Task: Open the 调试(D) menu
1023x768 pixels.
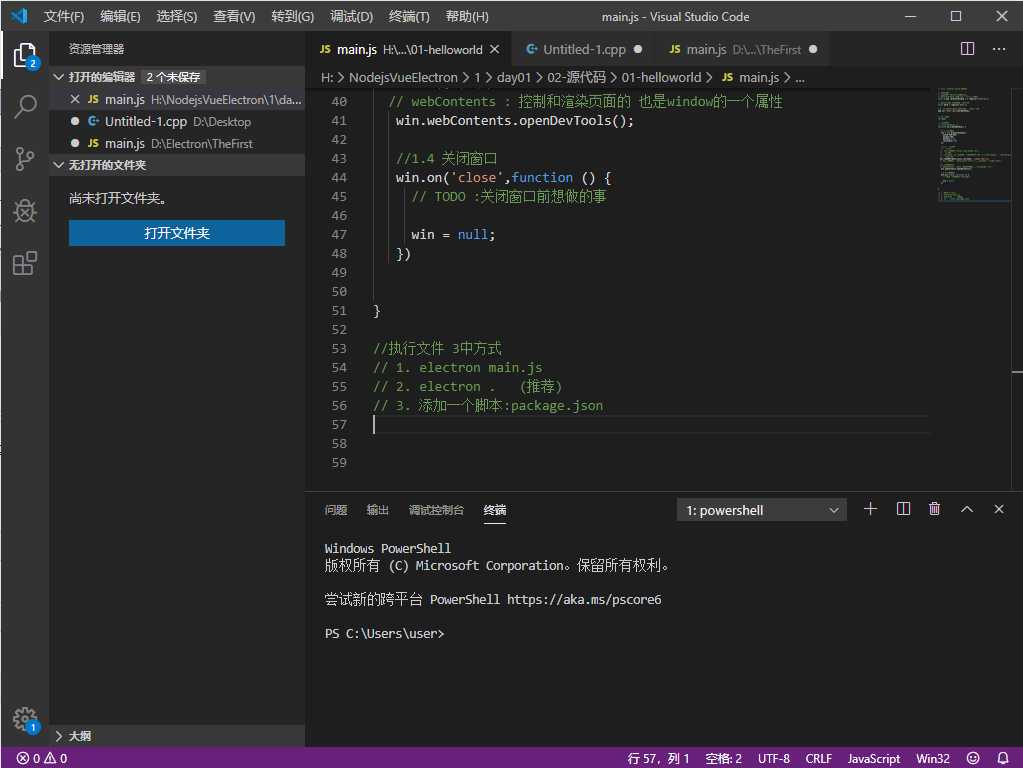Action: (x=351, y=16)
